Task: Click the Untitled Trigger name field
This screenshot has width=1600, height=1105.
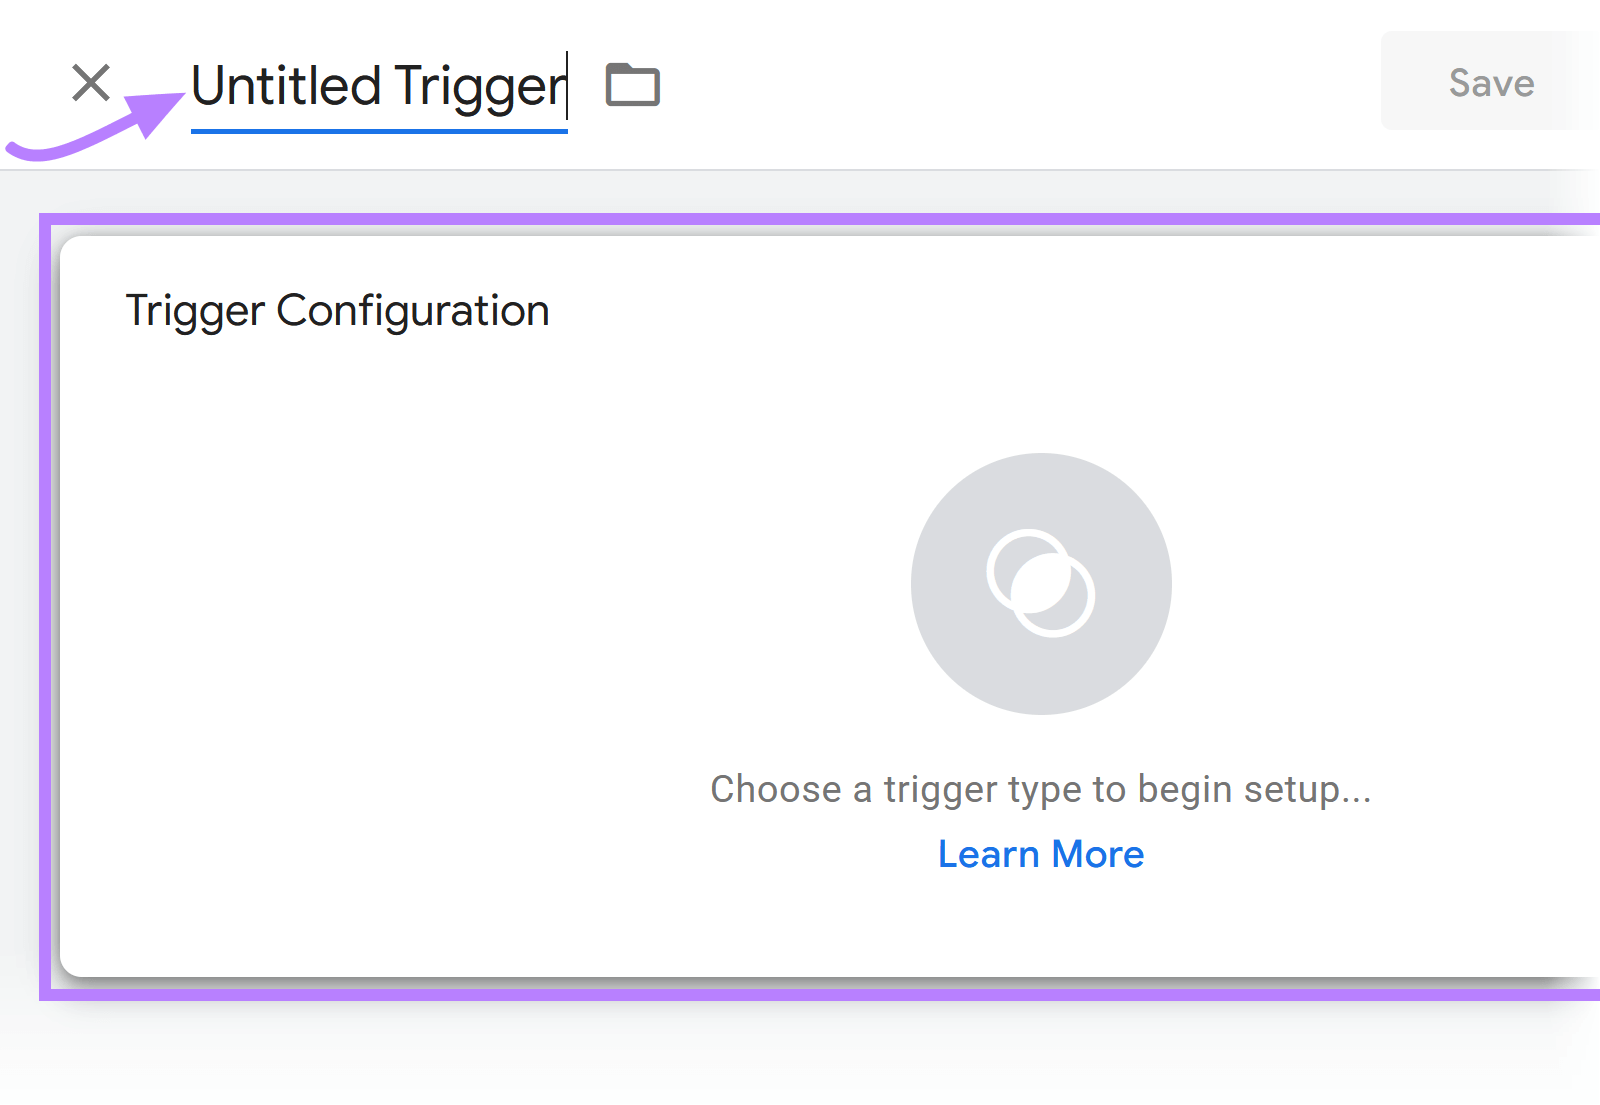Action: tap(378, 85)
